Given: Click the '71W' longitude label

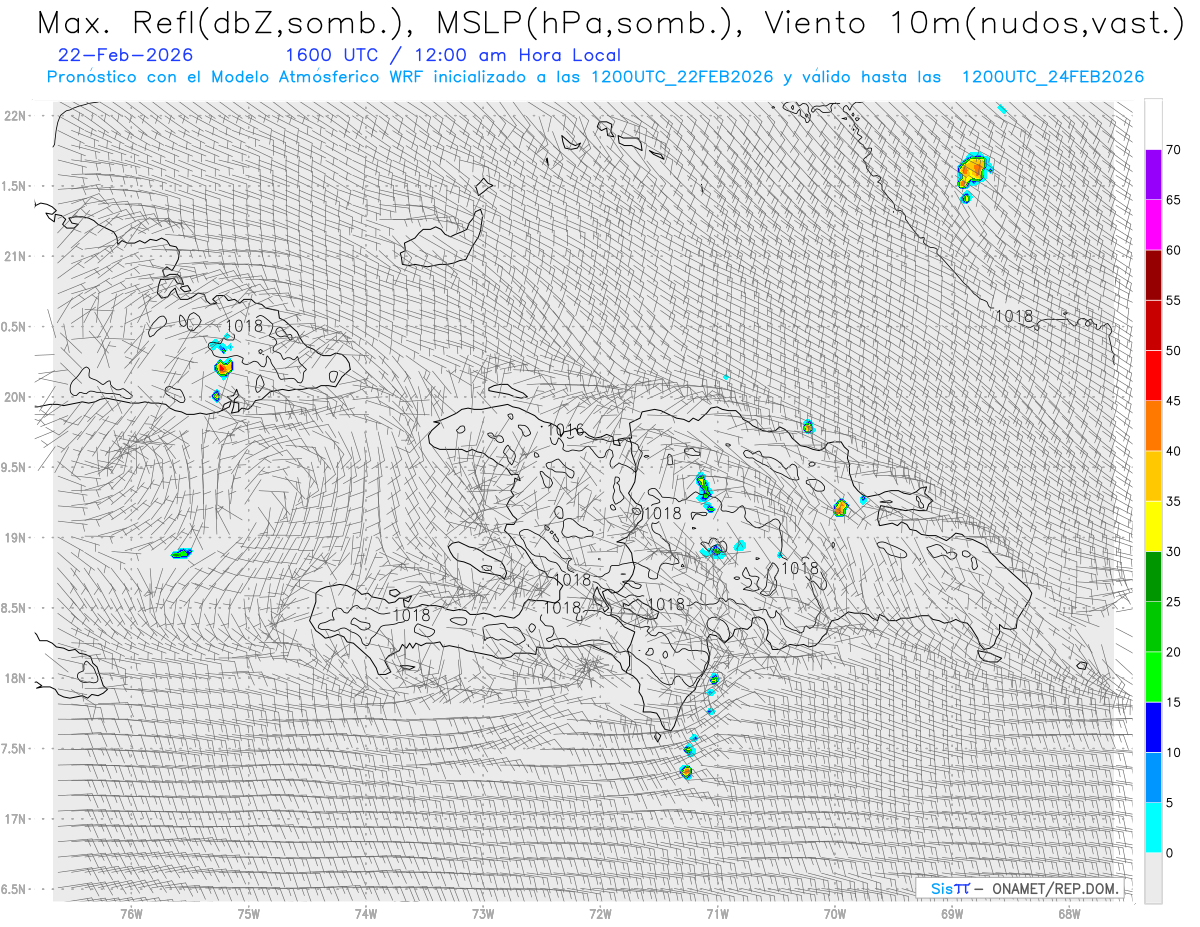Looking at the screenshot, I should (717, 913).
